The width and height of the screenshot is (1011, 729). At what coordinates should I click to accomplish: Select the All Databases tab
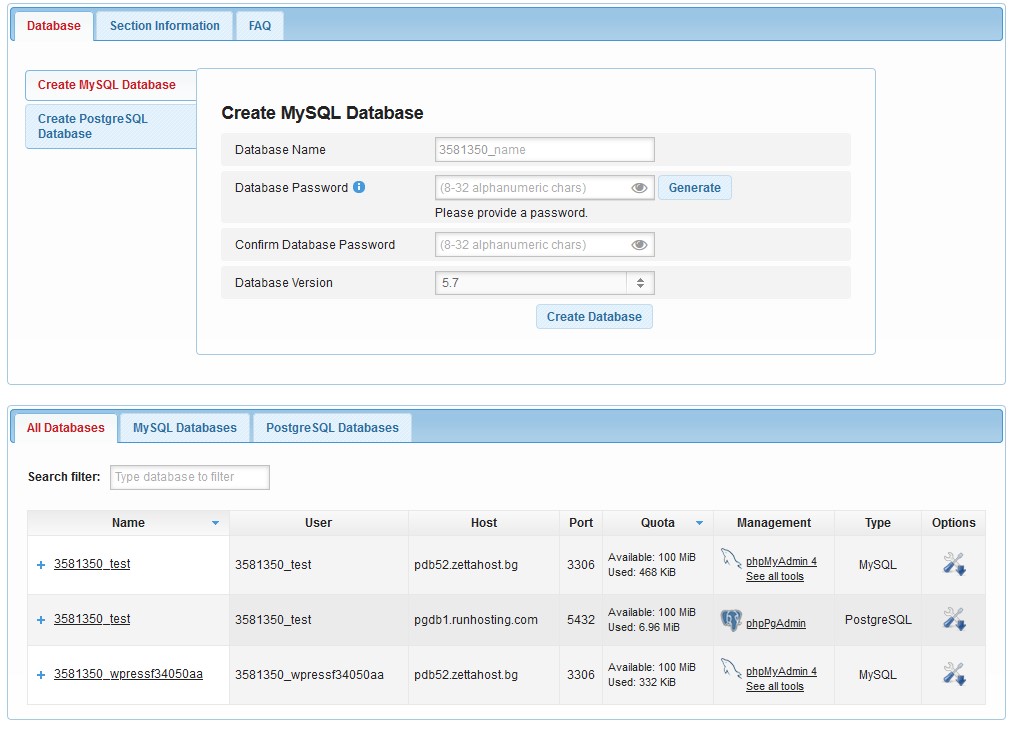click(65, 428)
